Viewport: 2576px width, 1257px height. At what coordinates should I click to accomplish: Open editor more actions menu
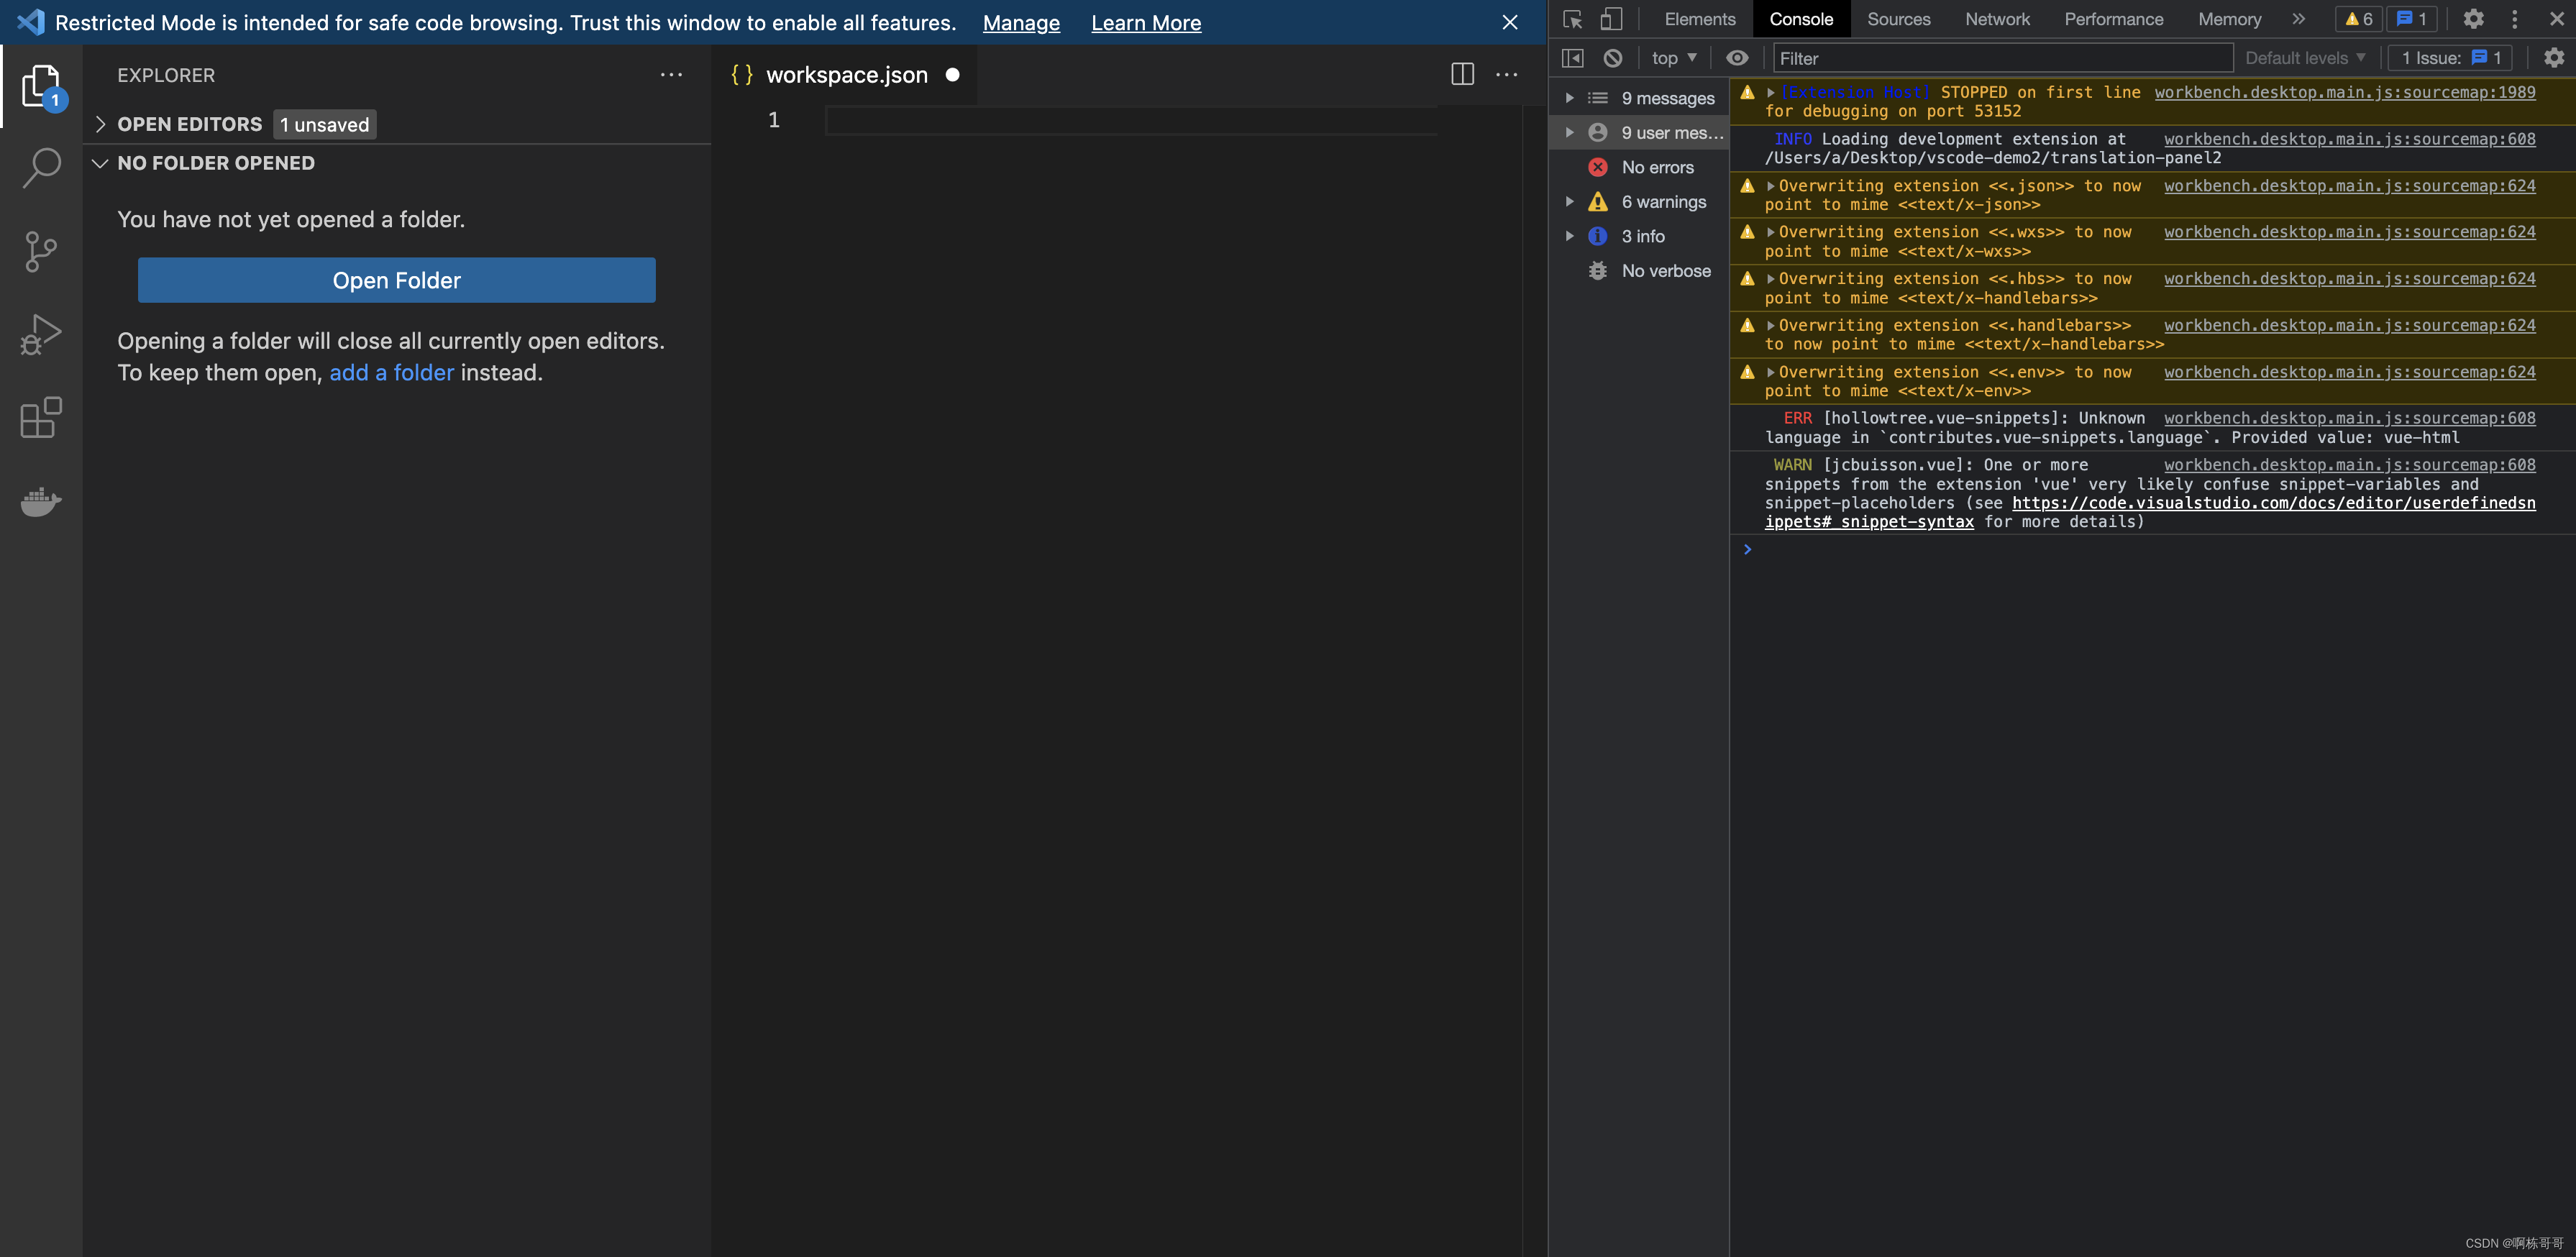(1507, 74)
